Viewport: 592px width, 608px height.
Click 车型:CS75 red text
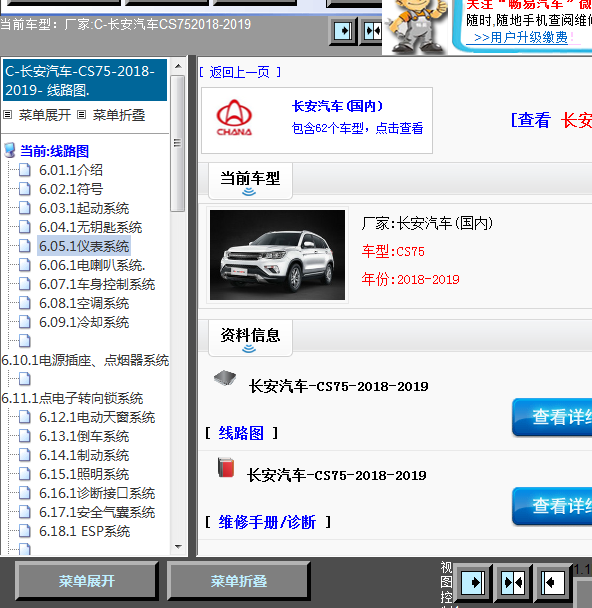[x=393, y=251]
